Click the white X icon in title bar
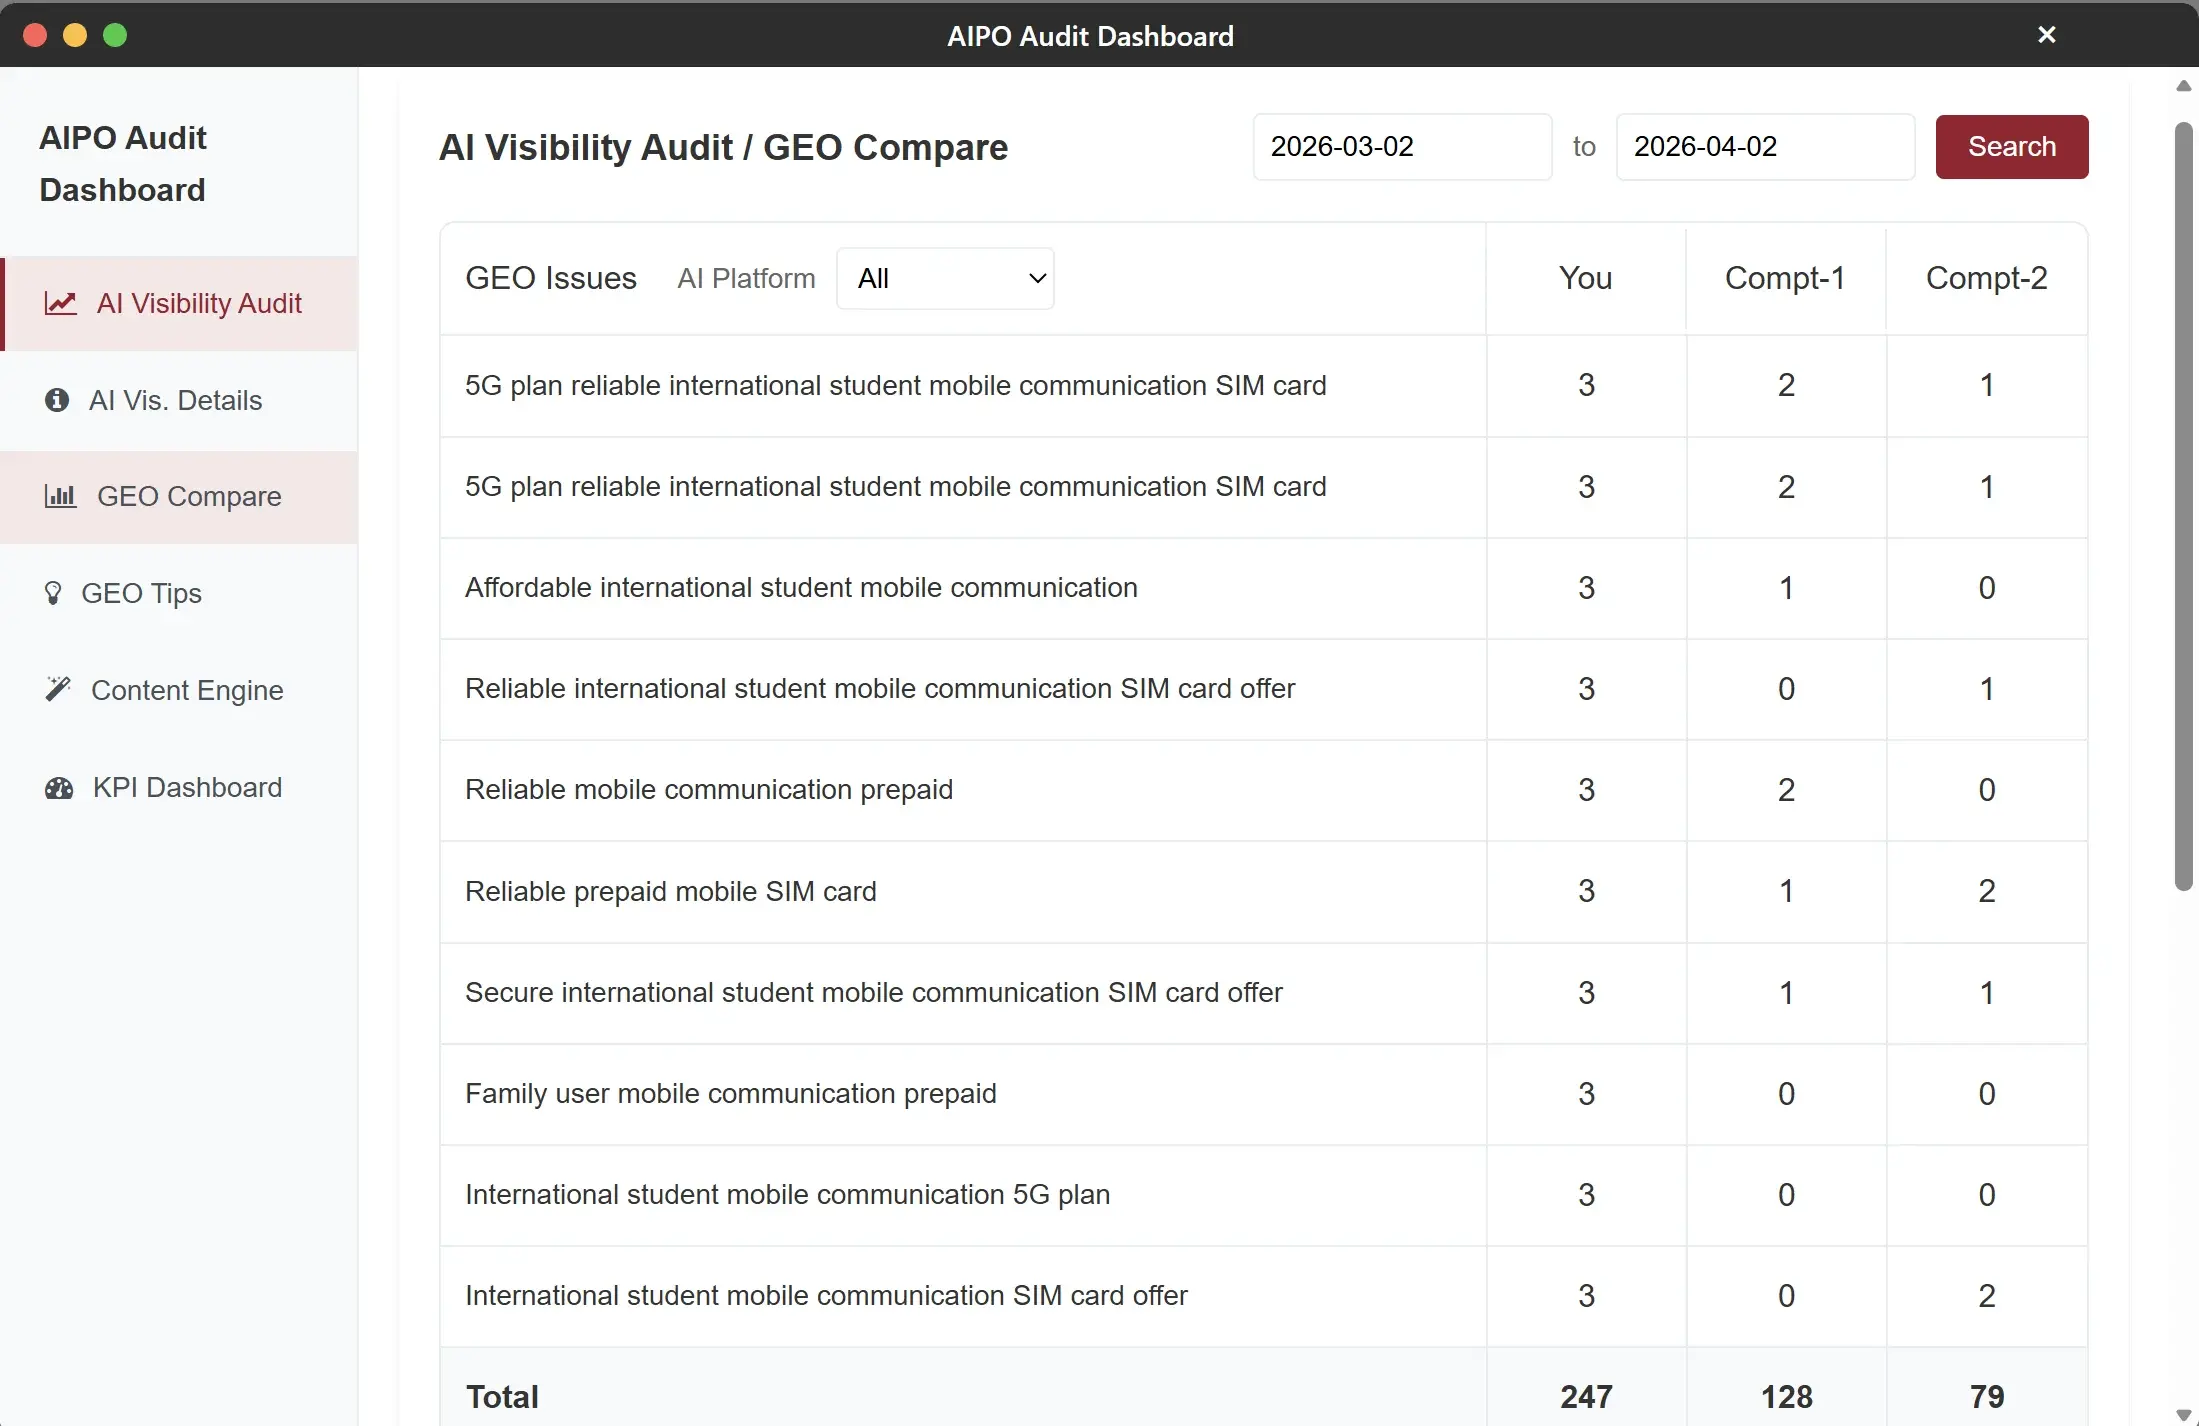The image size is (2199, 1426). coord(2046,35)
